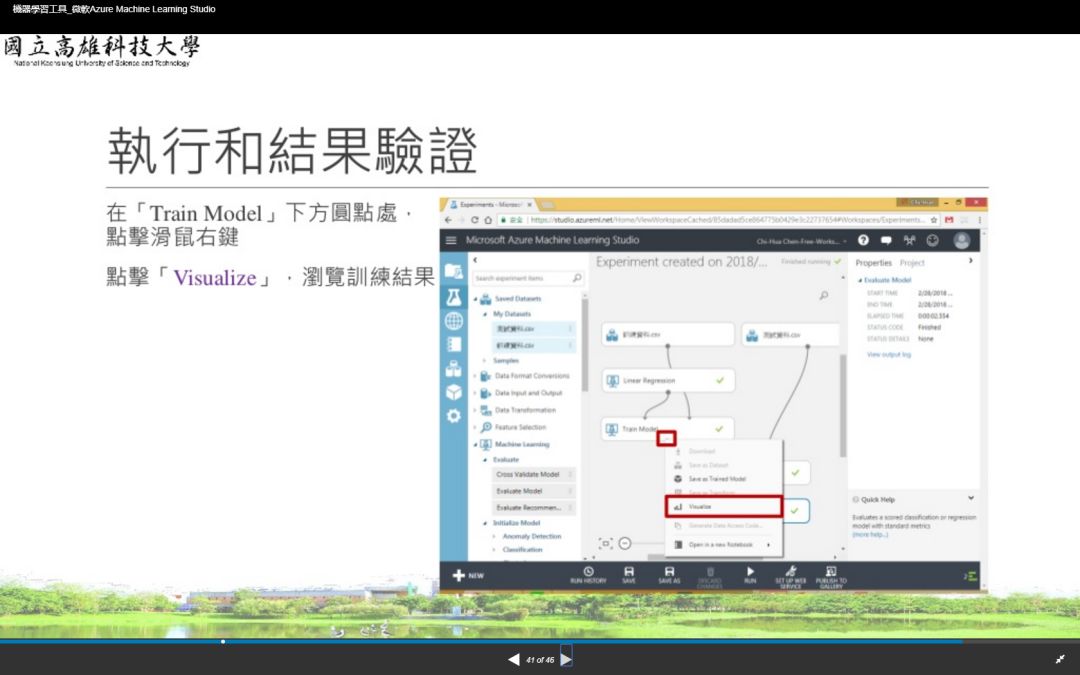Advance to the next slide
This screenshot has height=675, width=1080.
(566, 659)
